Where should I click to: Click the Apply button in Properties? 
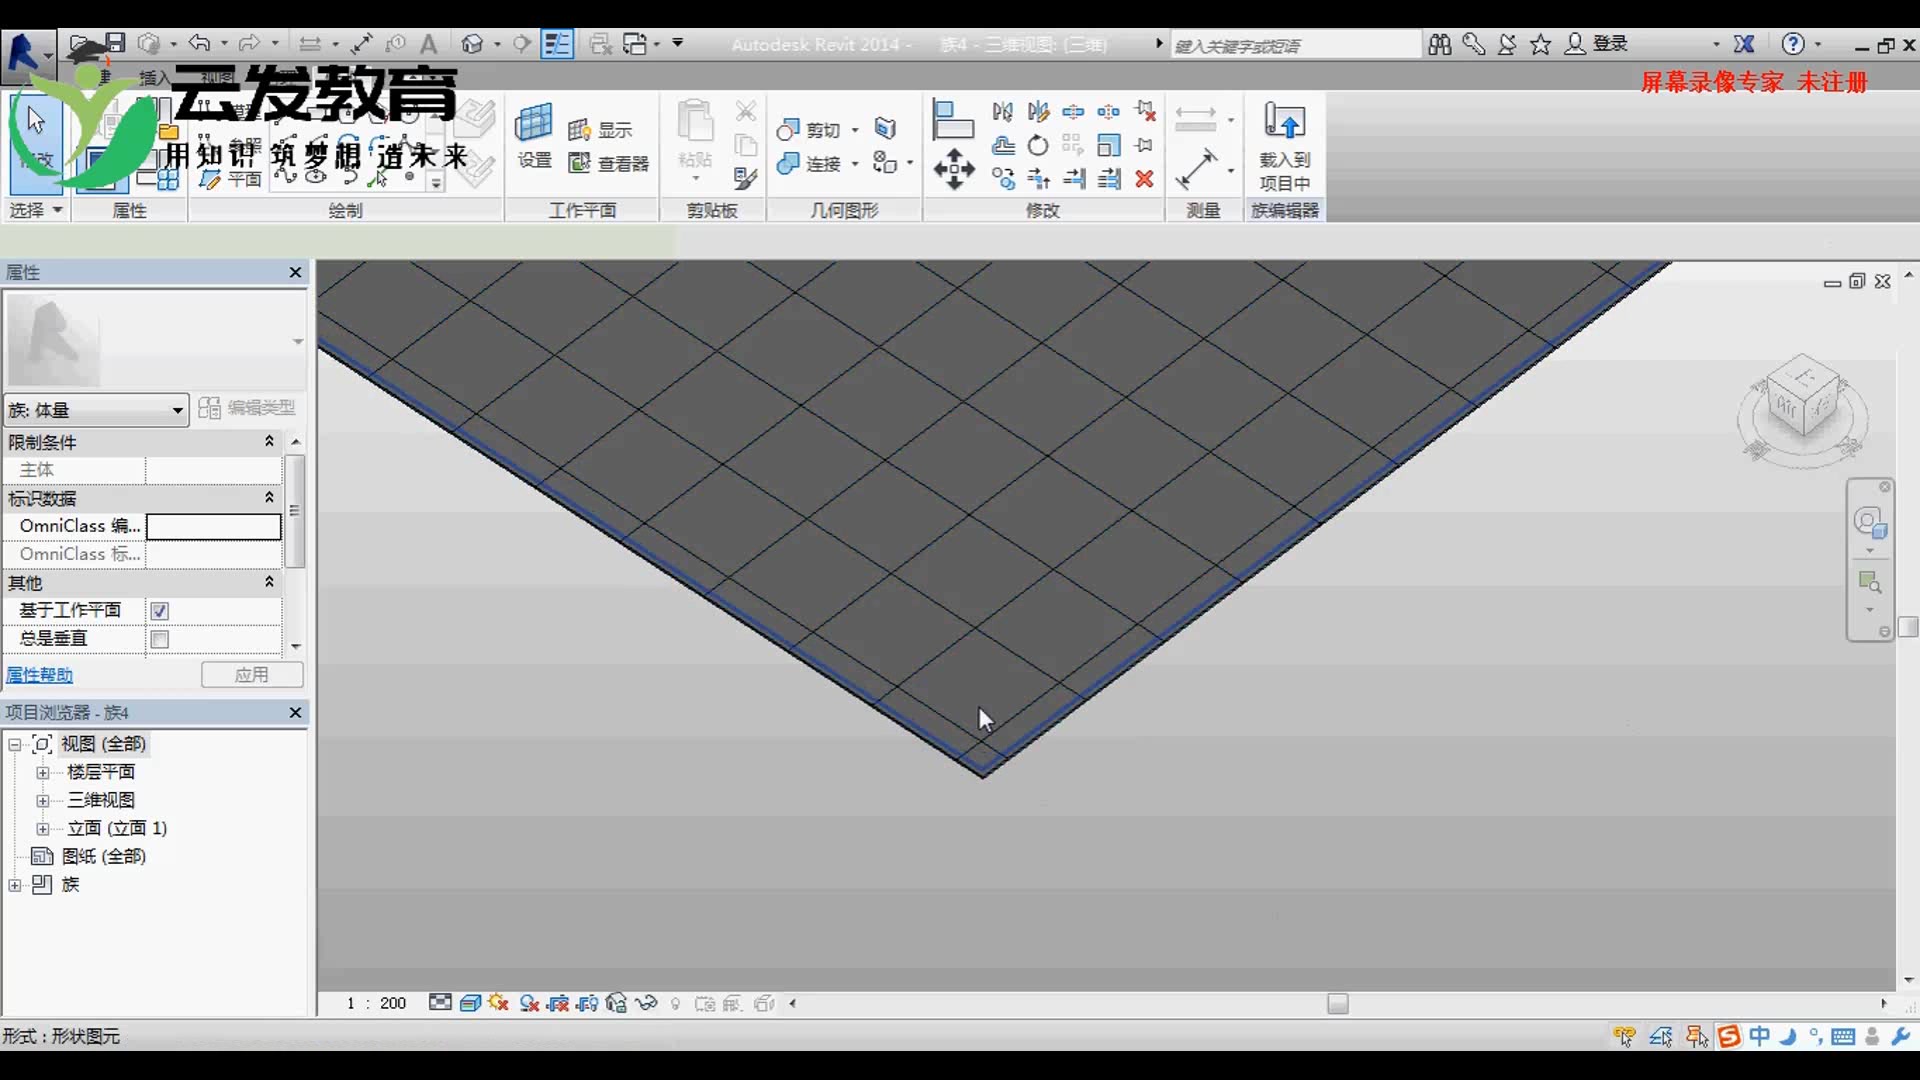pyautogui.click(x=252, y=675)
